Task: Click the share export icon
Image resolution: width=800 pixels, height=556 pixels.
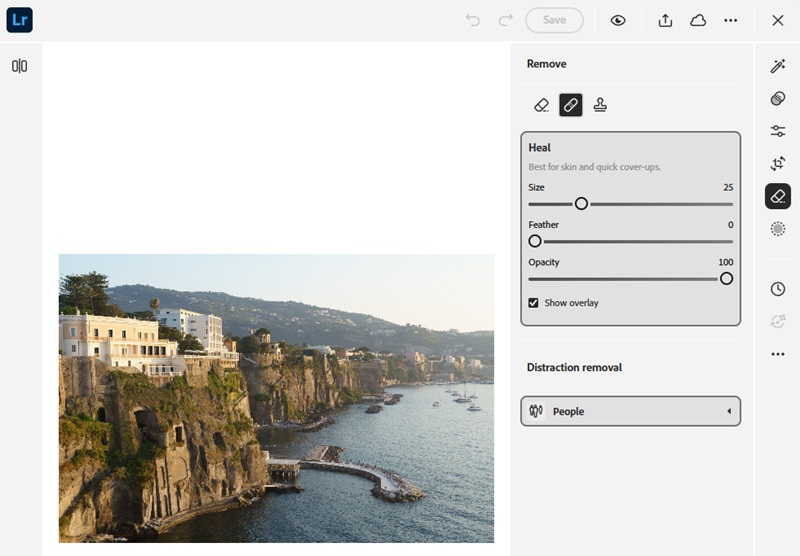Action: 665,20
